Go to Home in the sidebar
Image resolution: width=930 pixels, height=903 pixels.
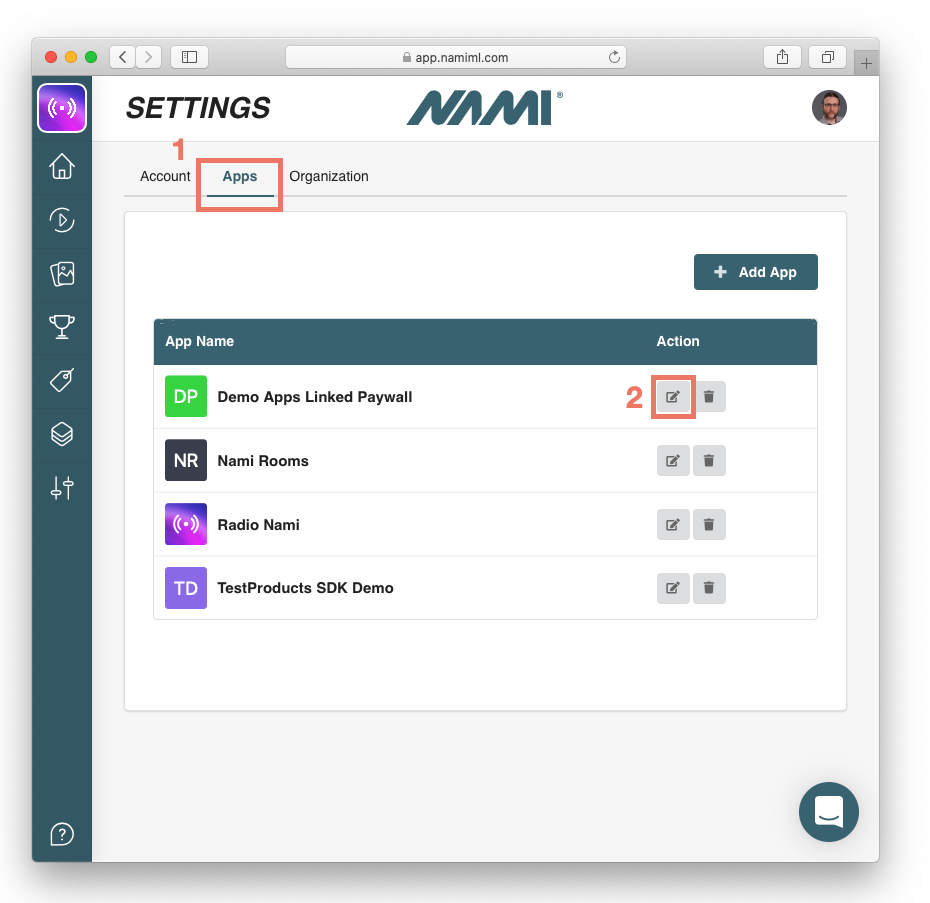62,166
